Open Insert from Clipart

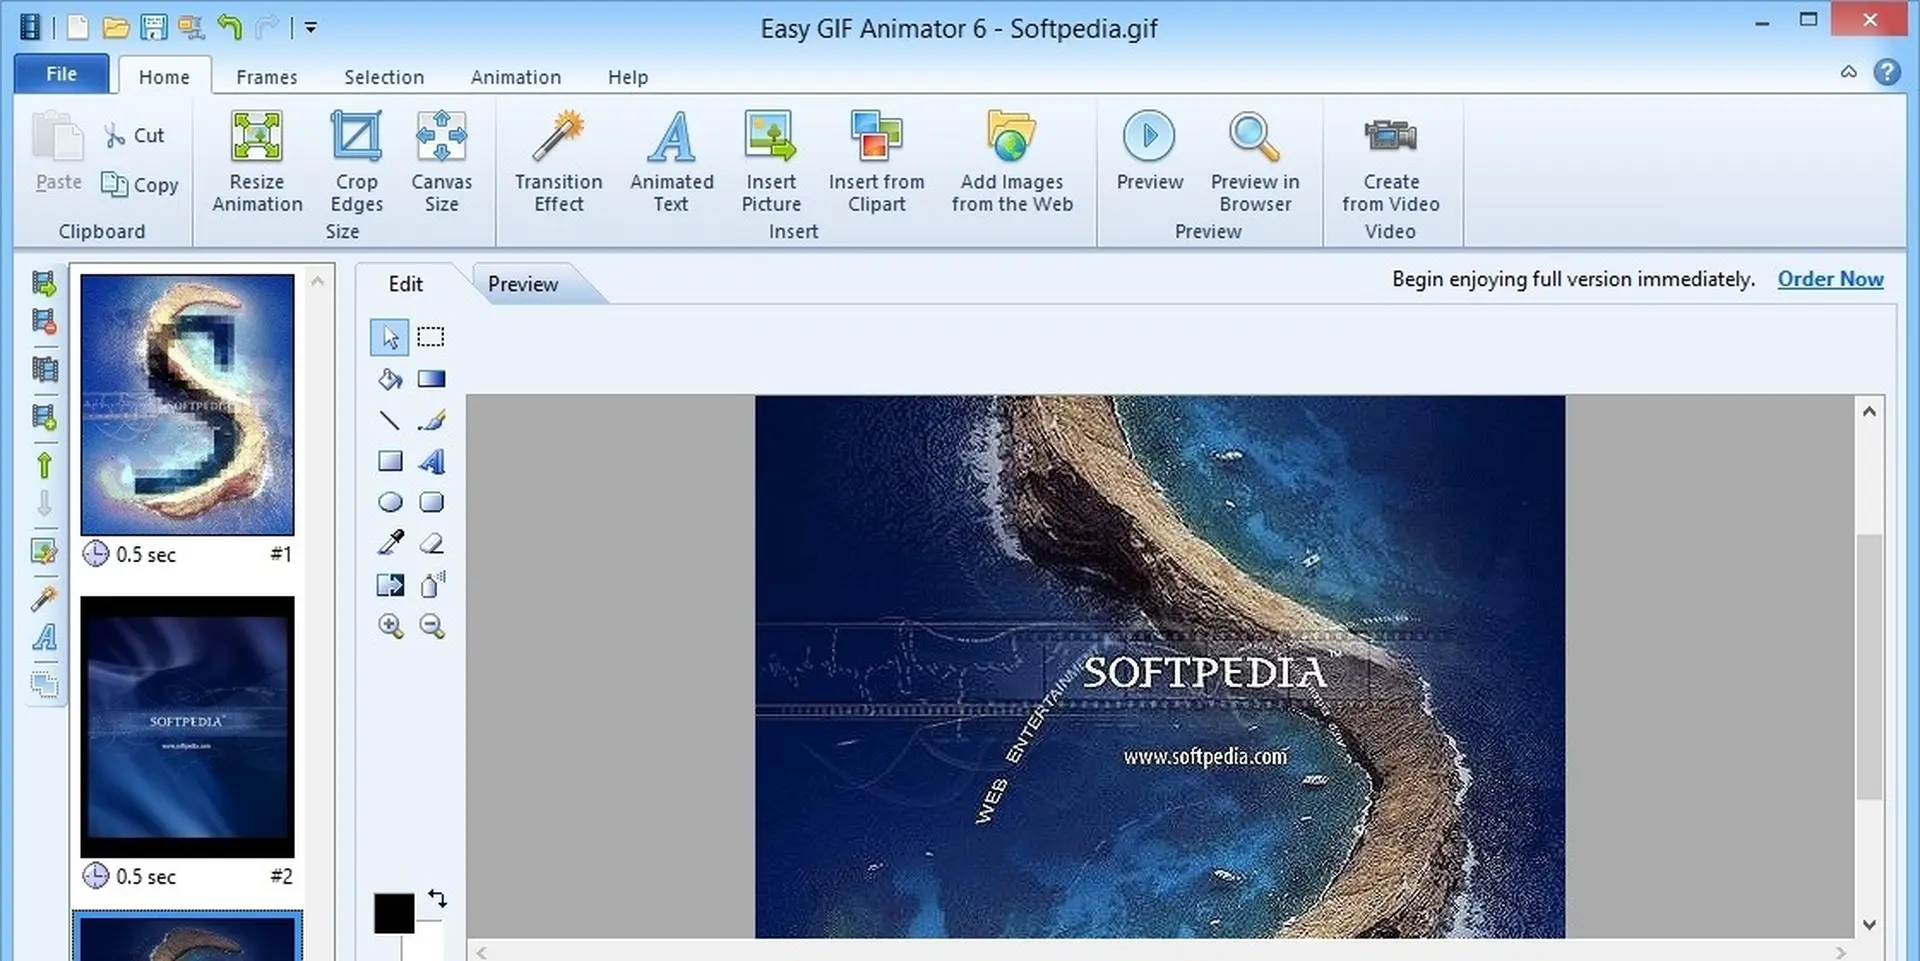tap(876, 160)
